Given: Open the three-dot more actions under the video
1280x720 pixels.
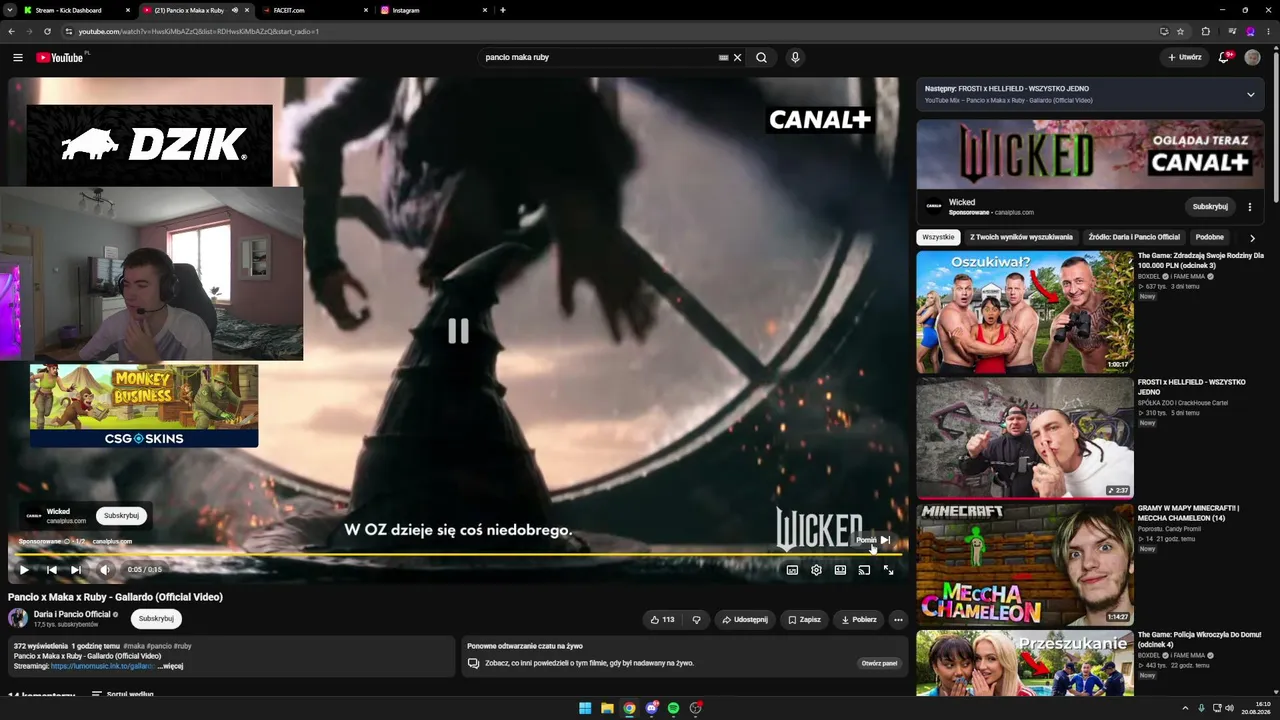Looking at the screenshot, I should [898, 620].
